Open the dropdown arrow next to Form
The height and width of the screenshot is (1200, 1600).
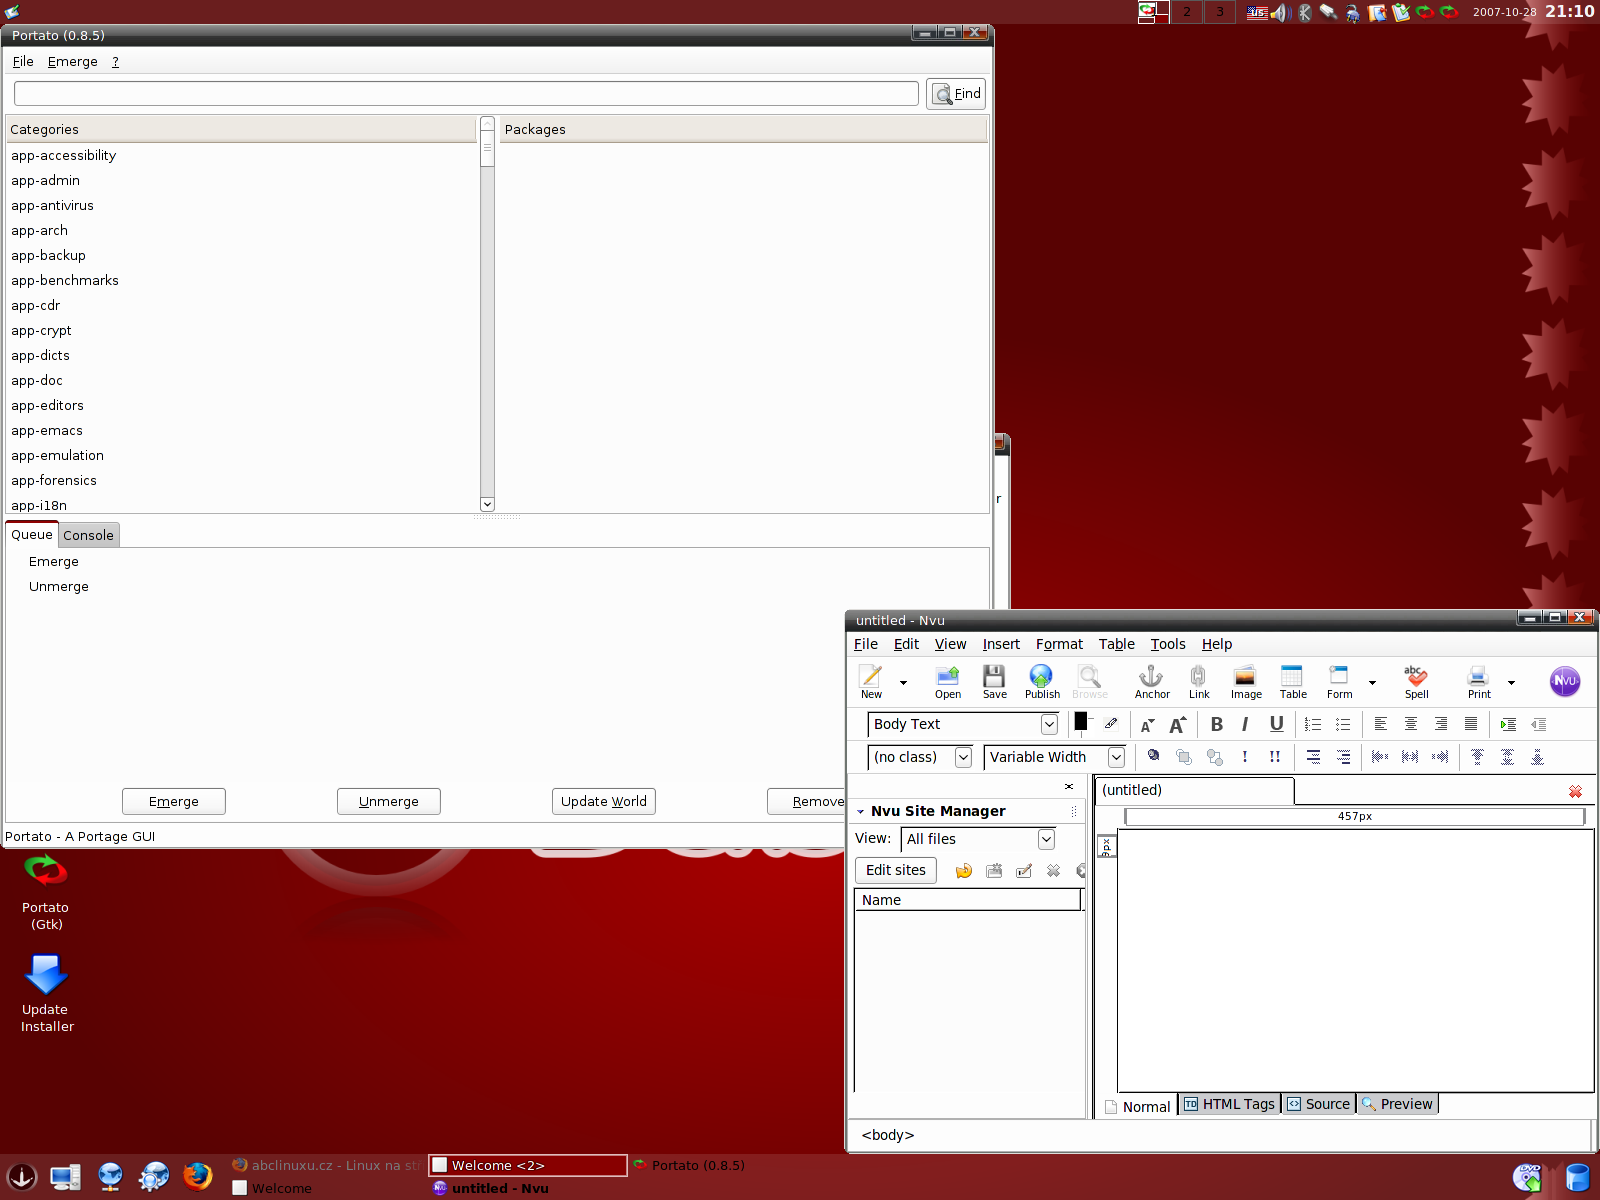[x=1372, y=683]
